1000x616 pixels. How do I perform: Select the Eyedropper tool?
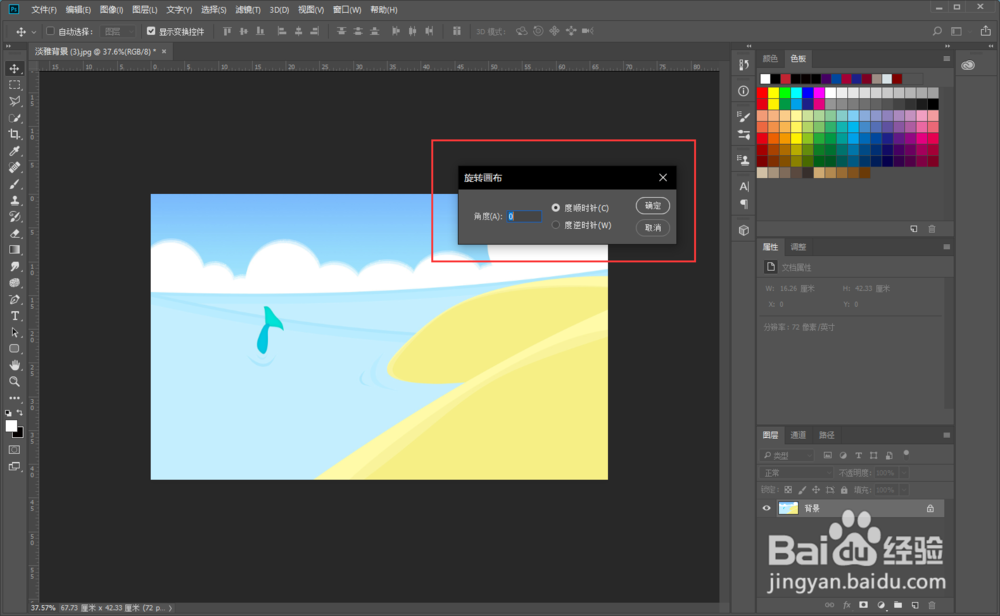pyautogui.click(x=14, y=151)
